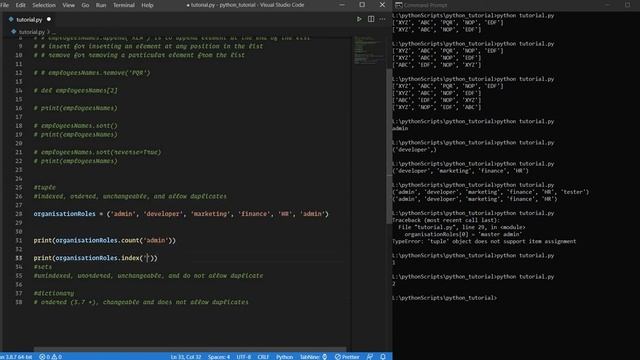Viewport: 640px width, 360px height.
Task: Click the organisationRoles variable on line 28
Action: (x=64, y=214)
